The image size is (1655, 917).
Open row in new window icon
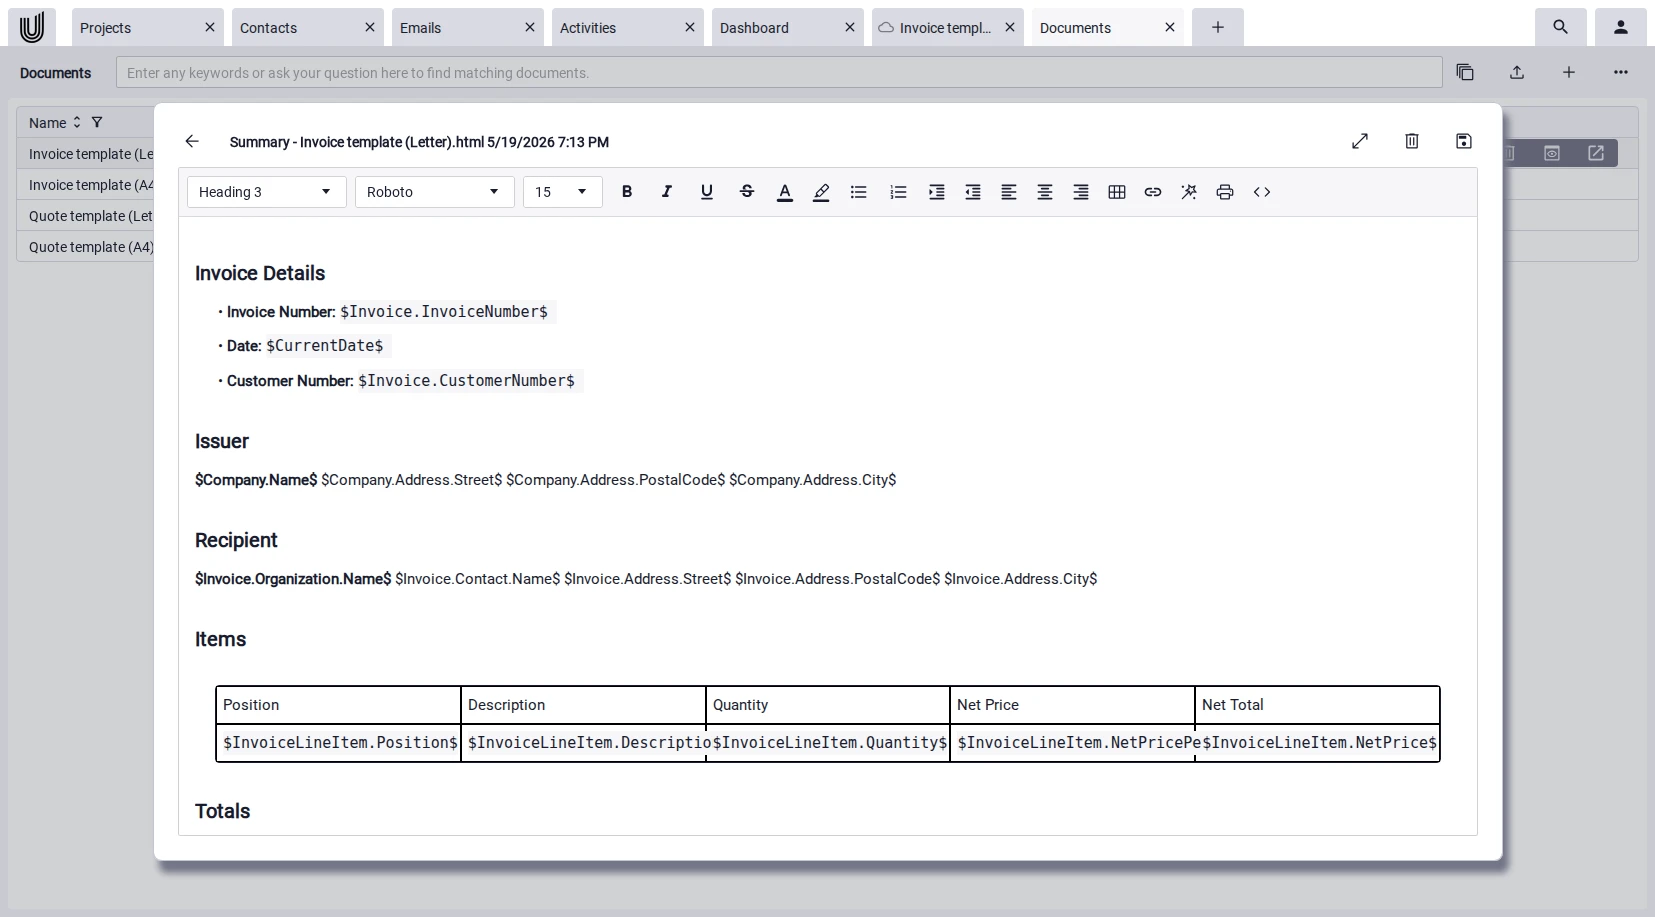(1596, 153)
